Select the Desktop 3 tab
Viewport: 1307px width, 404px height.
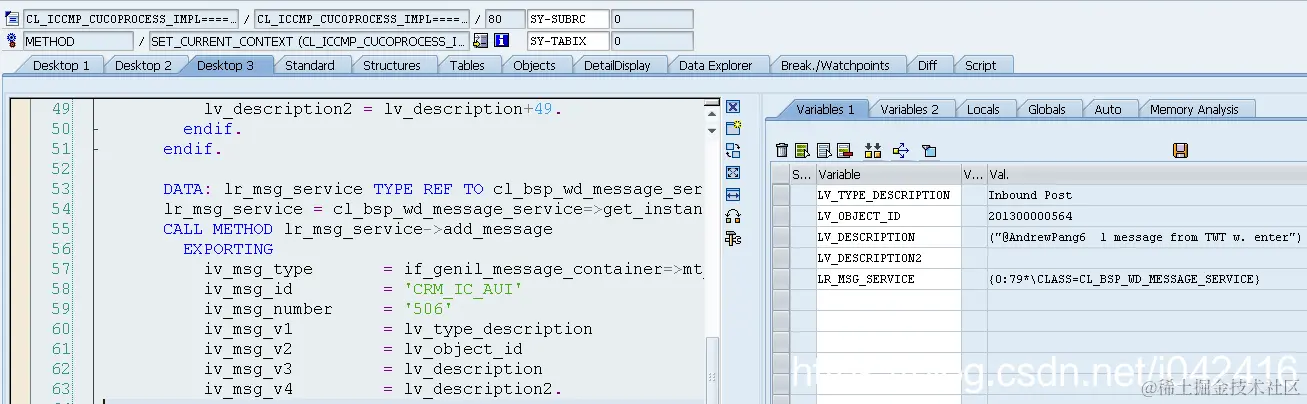coord(225,65)
